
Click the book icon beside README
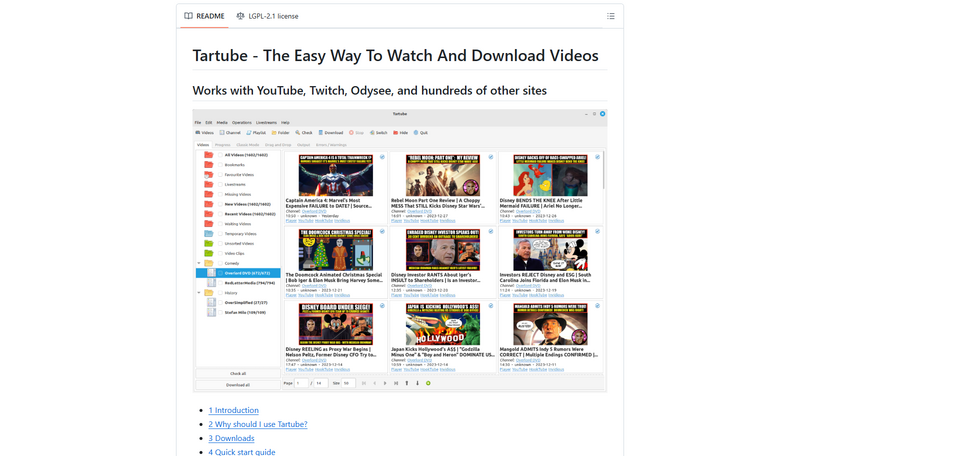189,16
